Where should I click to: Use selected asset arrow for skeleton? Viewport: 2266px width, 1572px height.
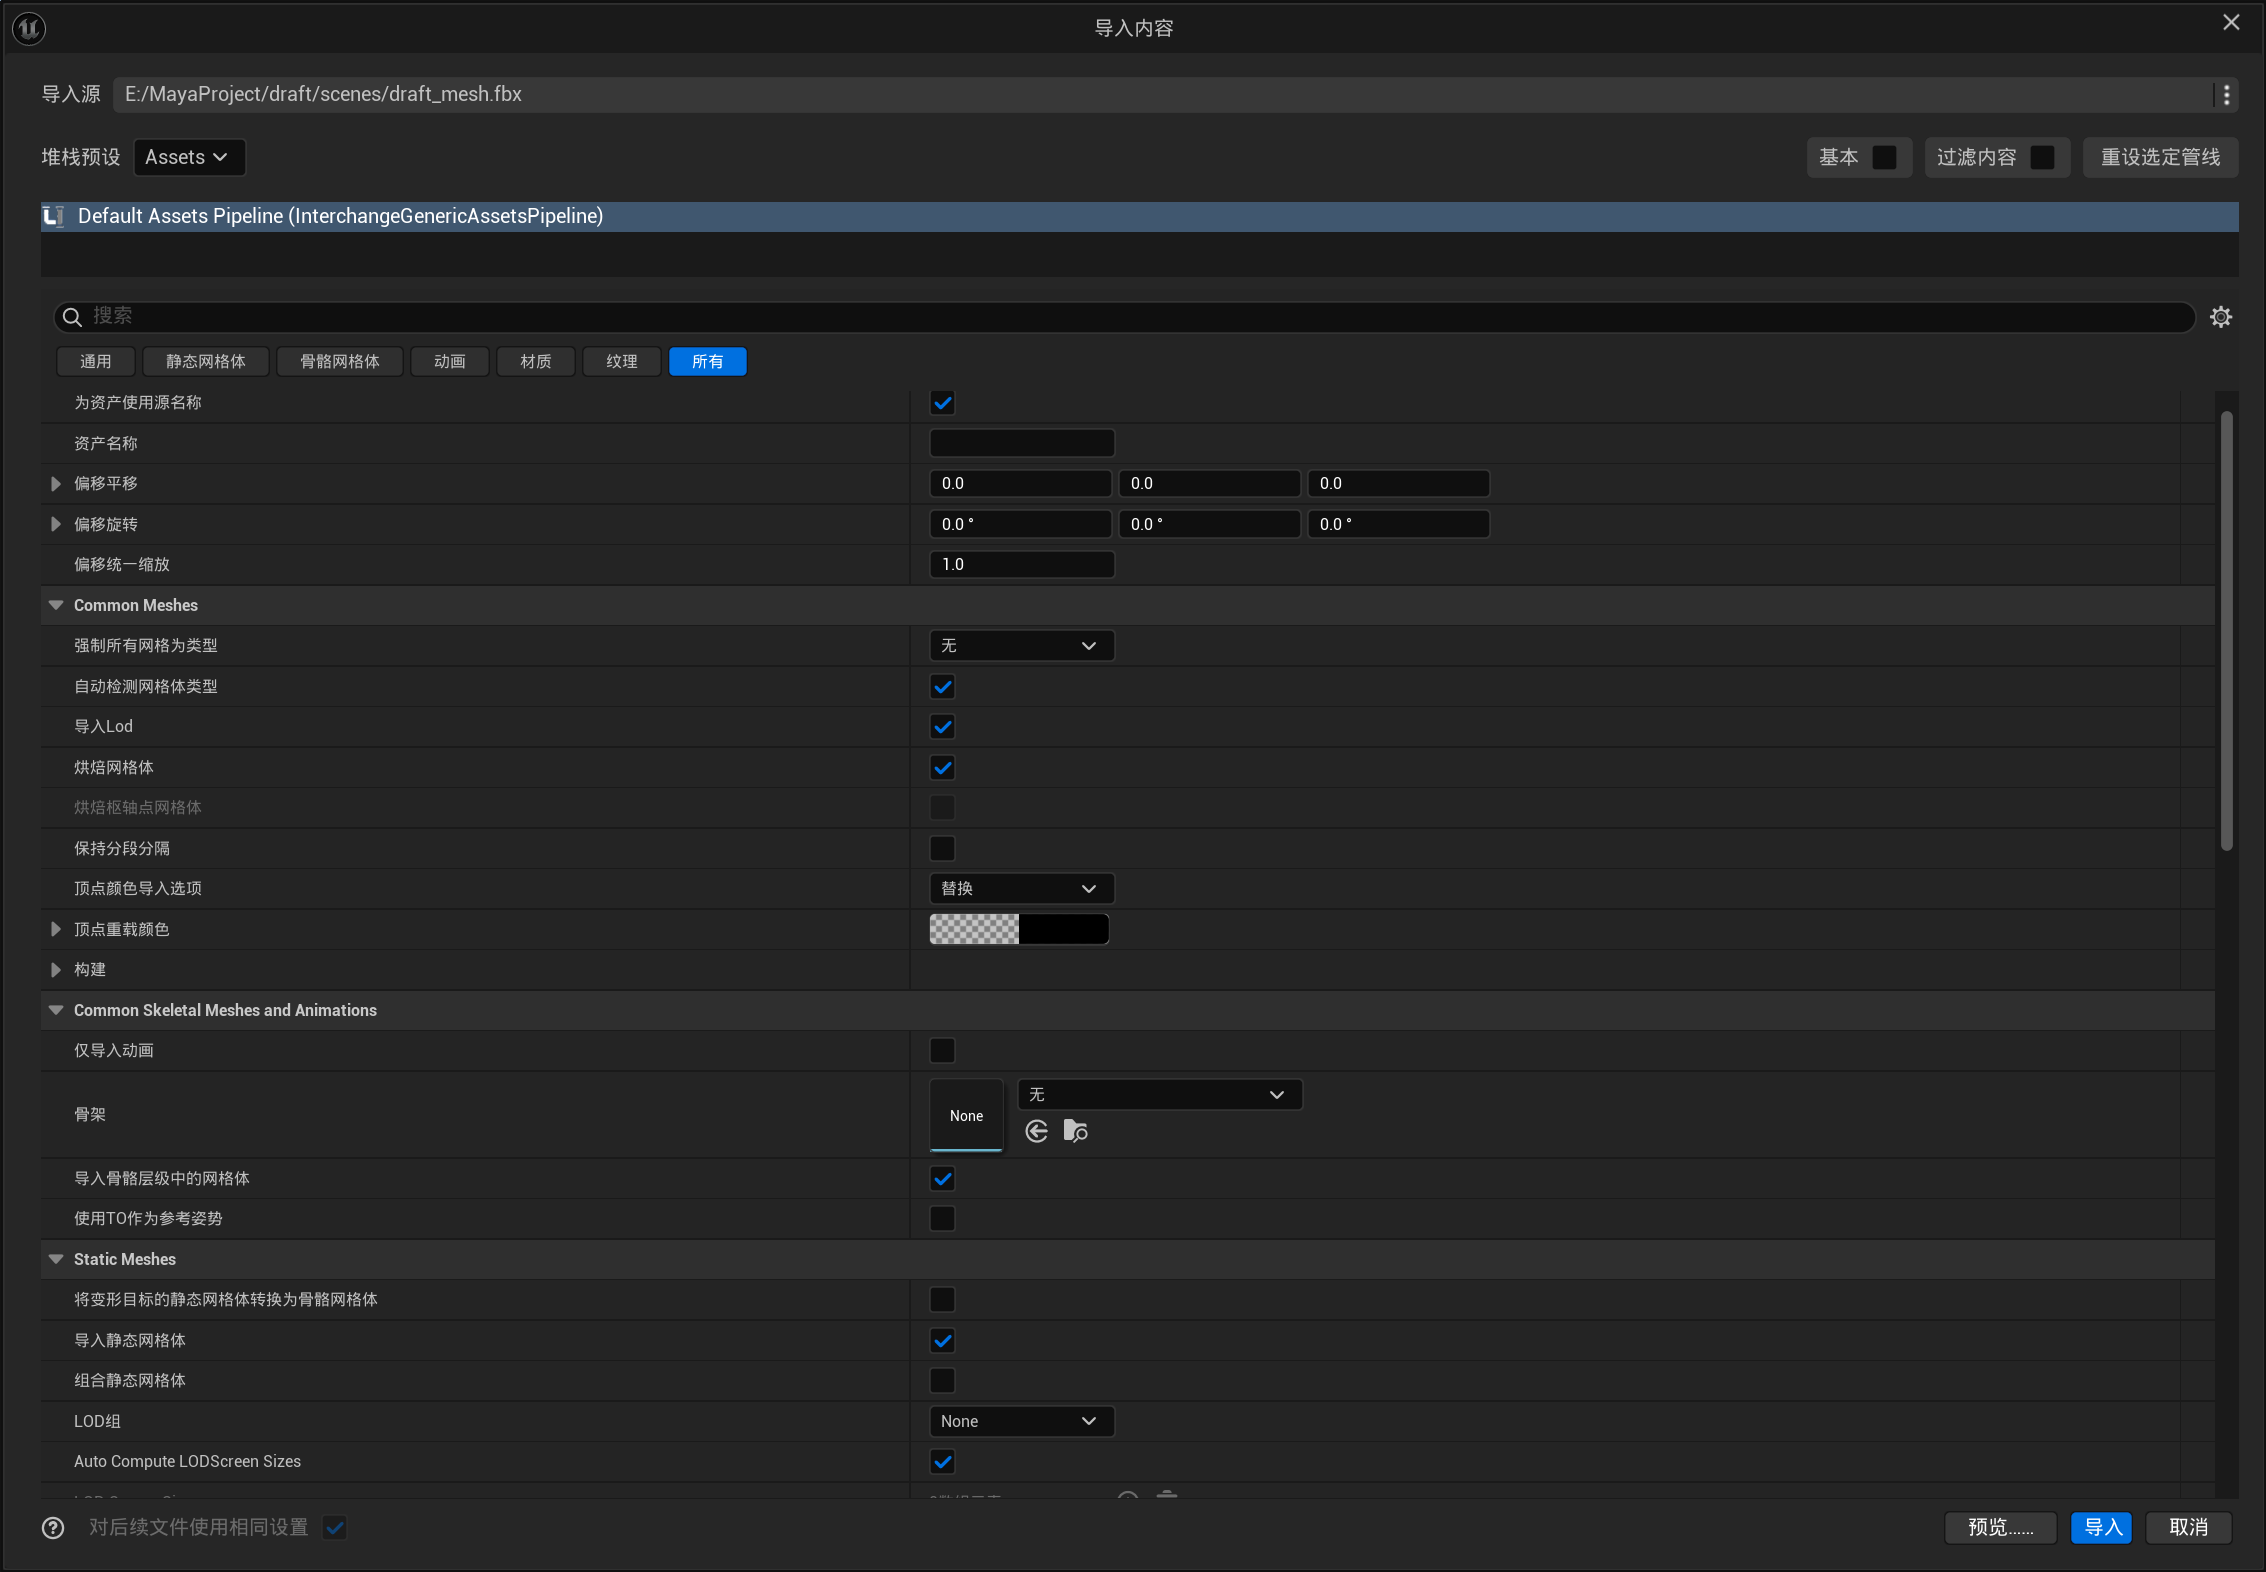point(1037,1131)
